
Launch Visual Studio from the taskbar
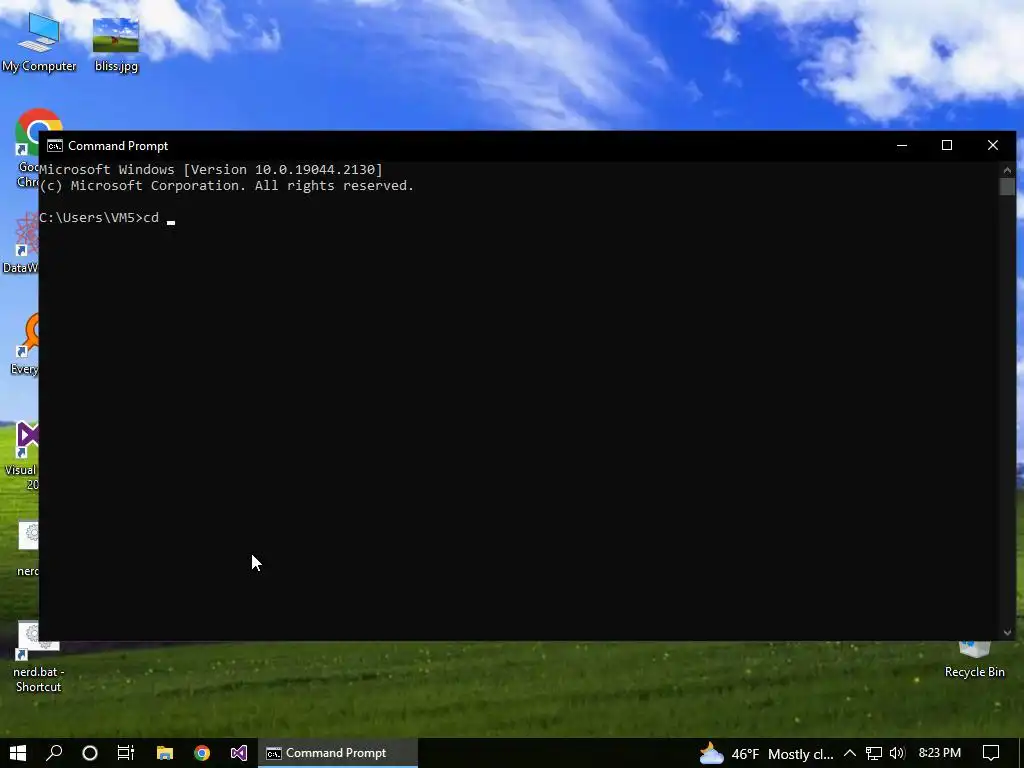click(x=239, y=753)
